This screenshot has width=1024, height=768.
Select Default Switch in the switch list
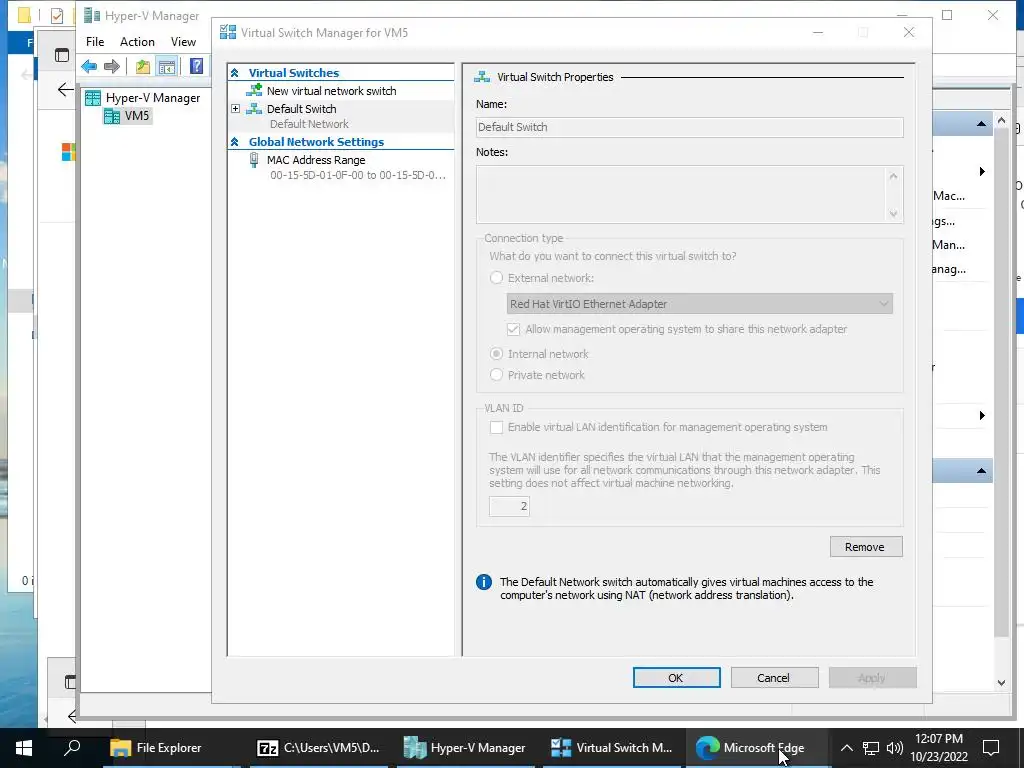(301, 109)
